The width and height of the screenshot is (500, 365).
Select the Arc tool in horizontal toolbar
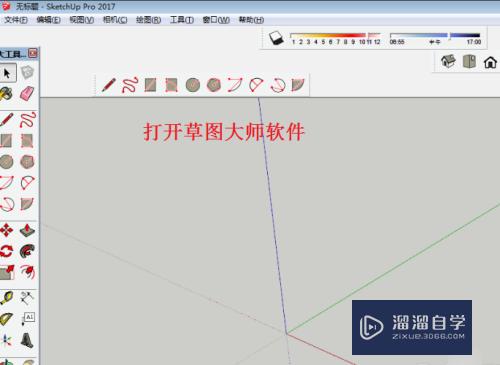(x=235, y=85)
